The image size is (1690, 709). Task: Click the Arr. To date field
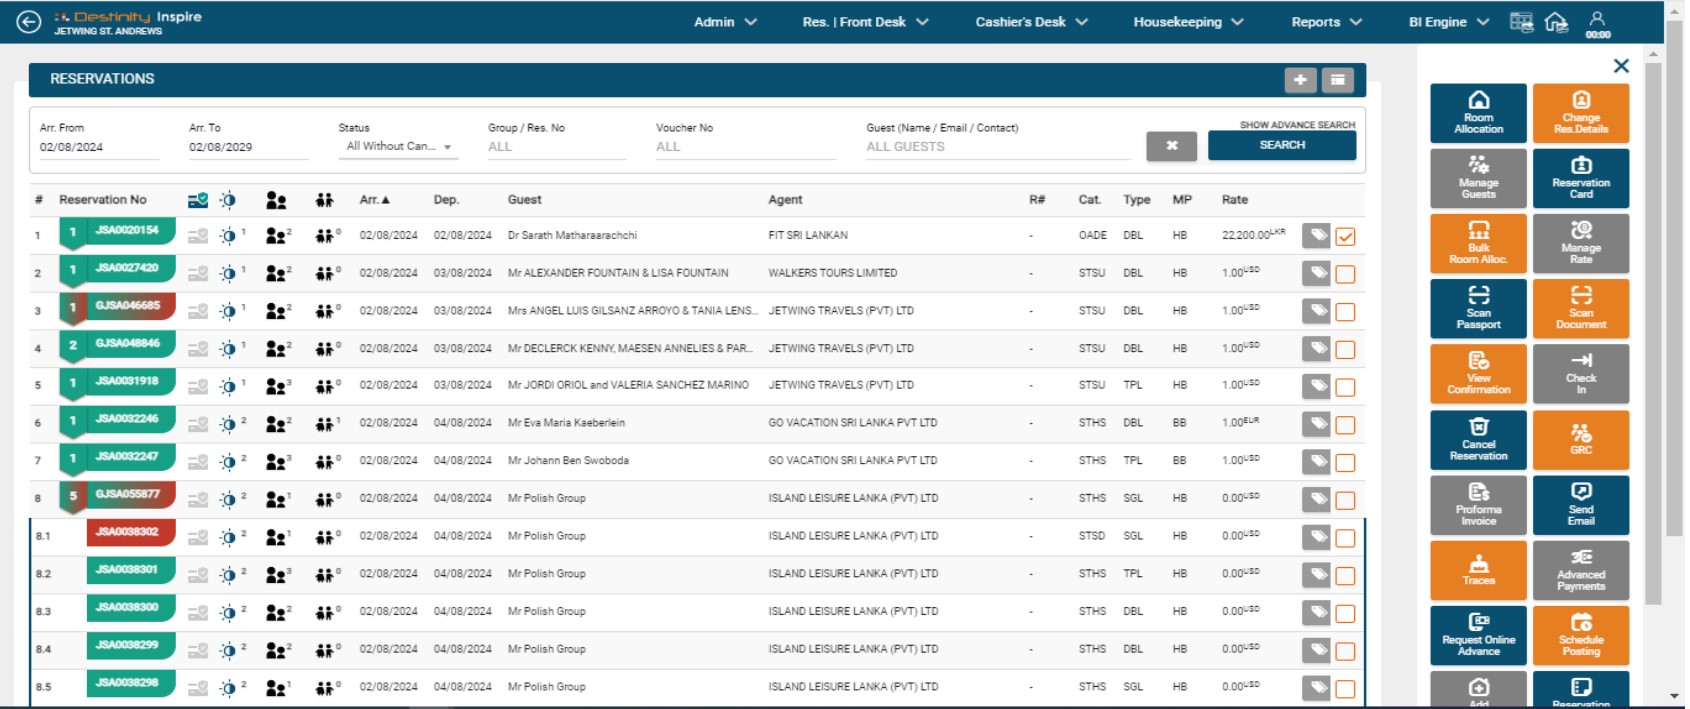[248, 147]
